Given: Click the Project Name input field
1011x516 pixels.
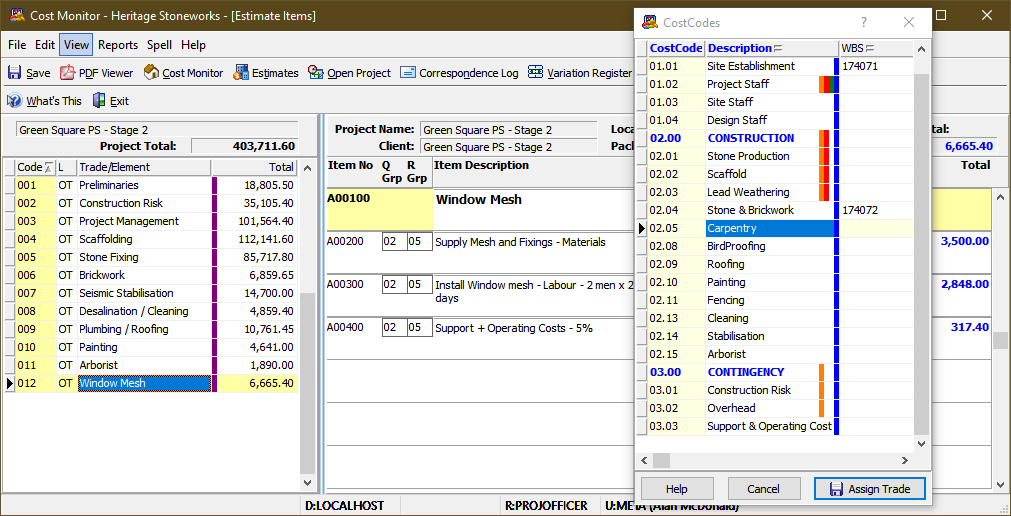Looking at the screenshot, I should 508,130.
